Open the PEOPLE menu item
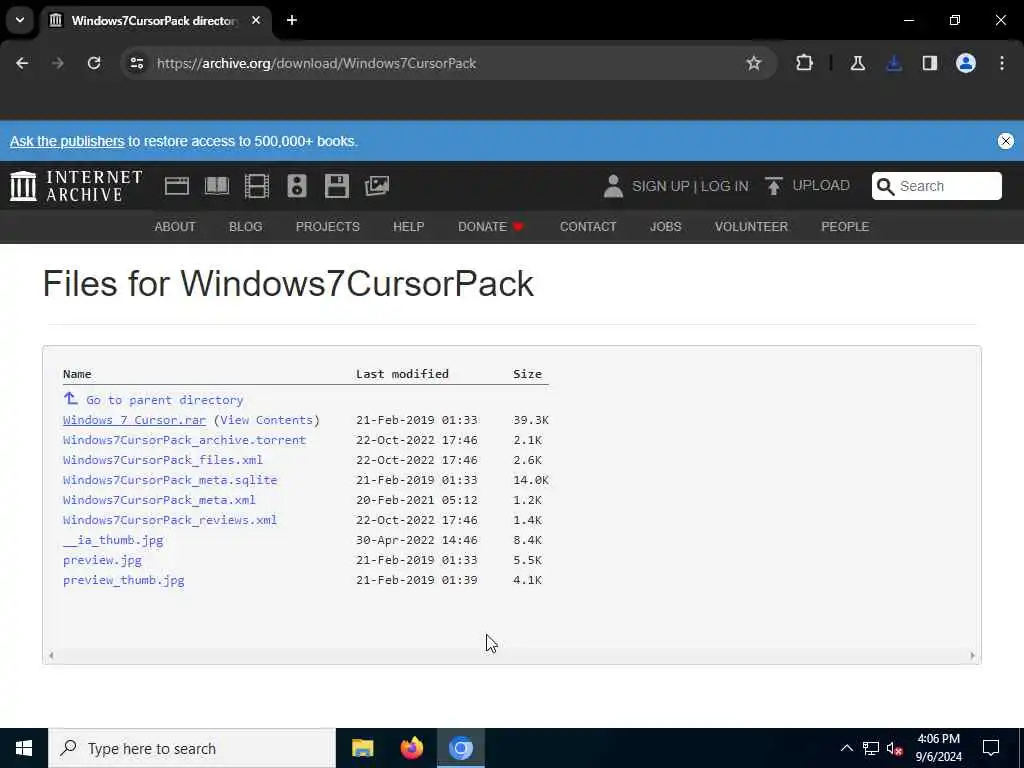The height and width of the screenshot is (768, 1024). (845, 227)
